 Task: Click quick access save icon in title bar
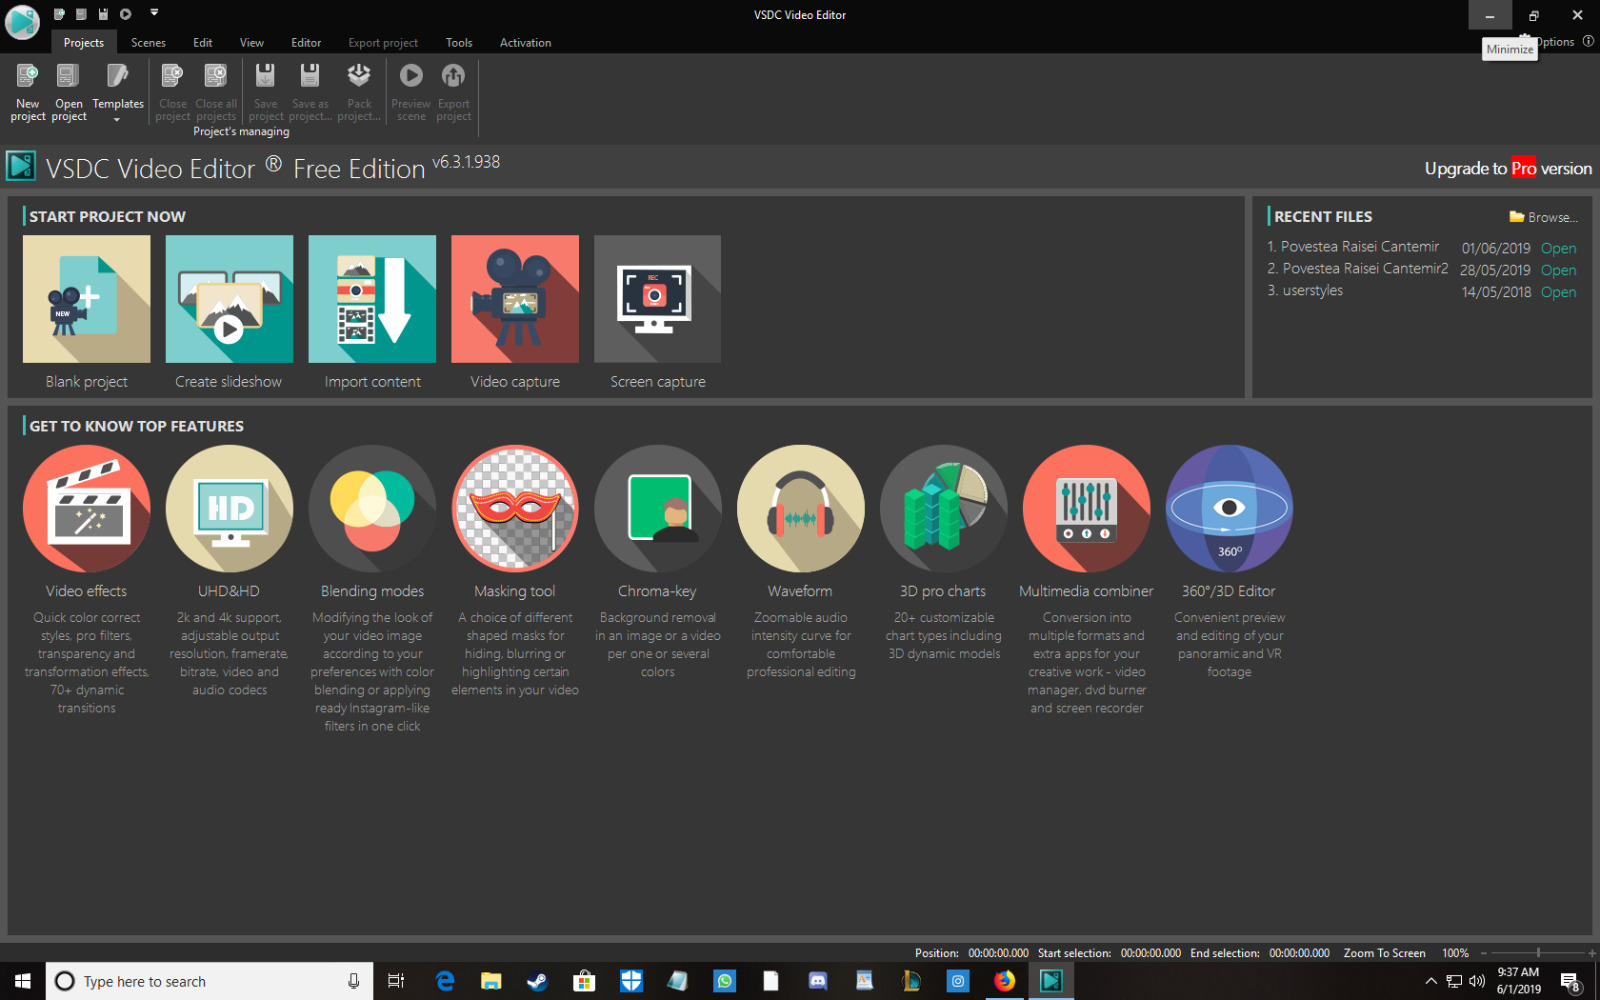(x=103, y=14)
